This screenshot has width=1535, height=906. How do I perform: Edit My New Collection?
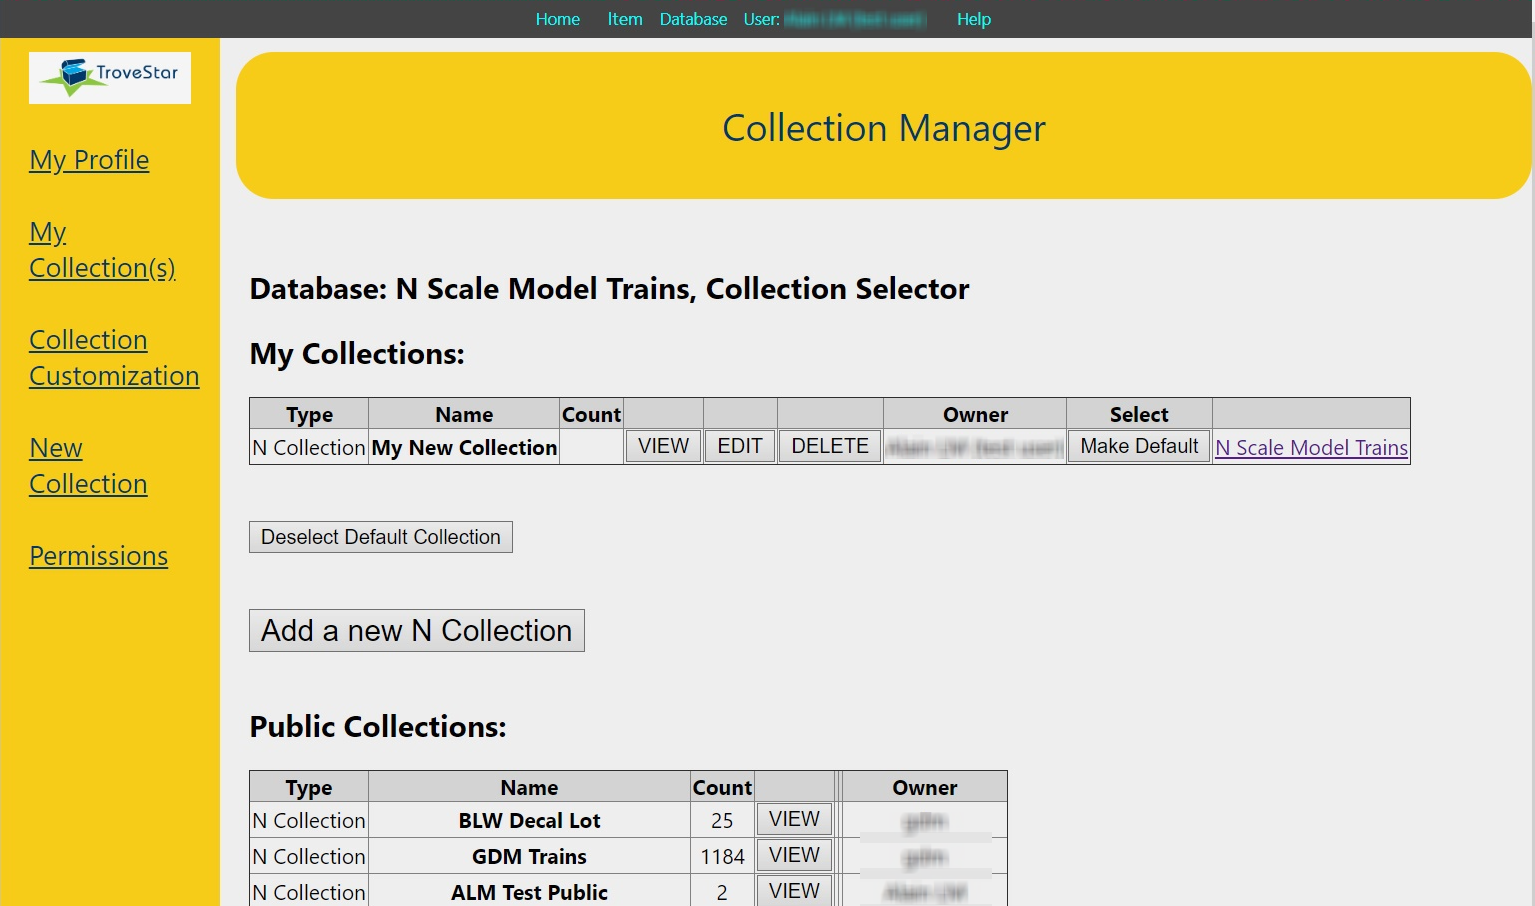pyautogui.click(x=740, y=446)
